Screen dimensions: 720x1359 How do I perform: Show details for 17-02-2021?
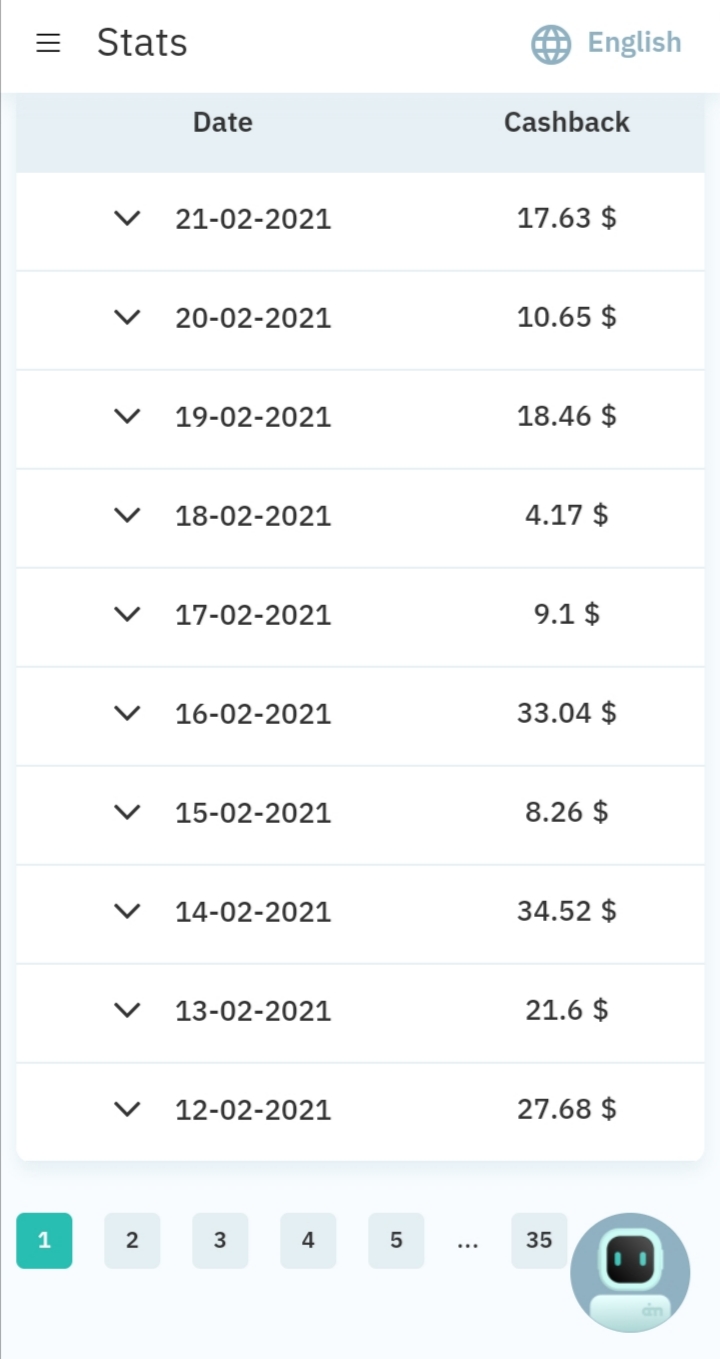click(x=127, y=614)
